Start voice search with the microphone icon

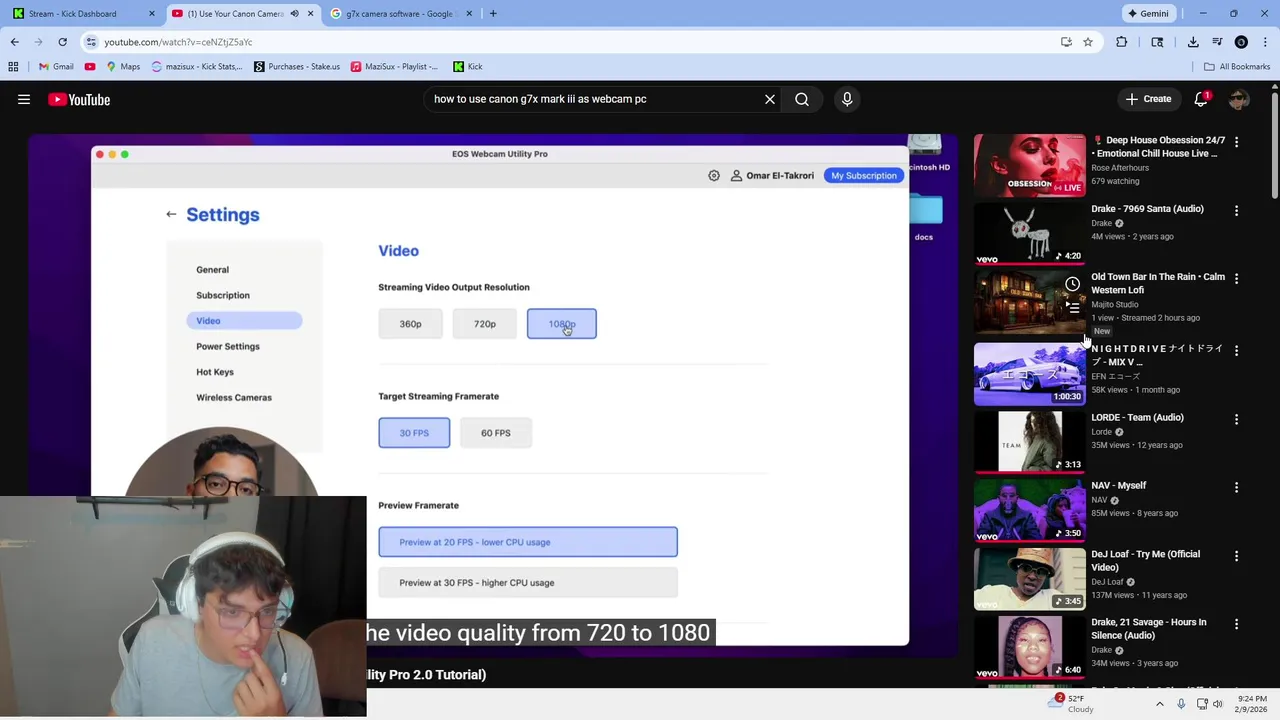(x=847, y=99)
